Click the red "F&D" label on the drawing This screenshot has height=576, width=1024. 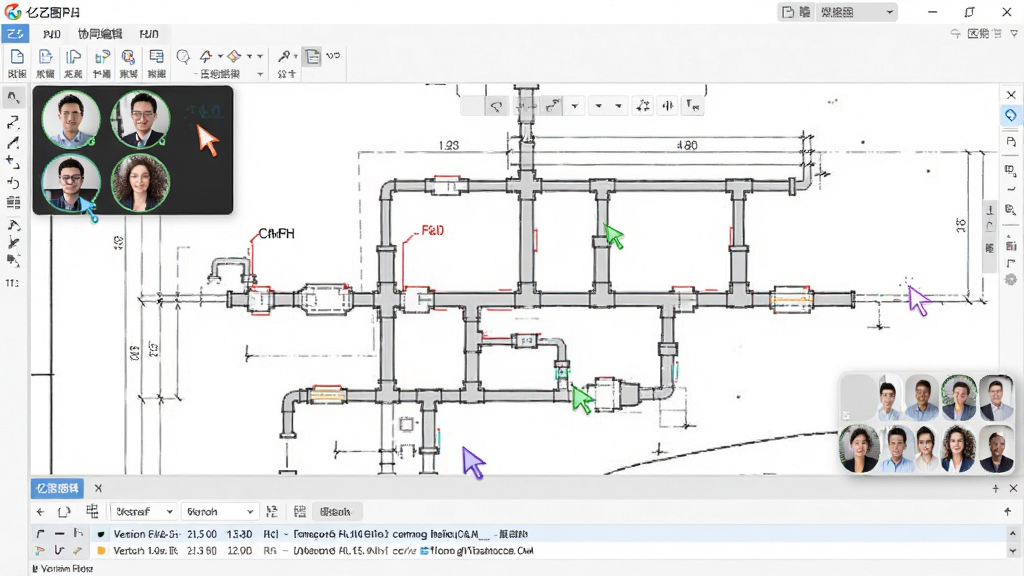pos(432,231)
